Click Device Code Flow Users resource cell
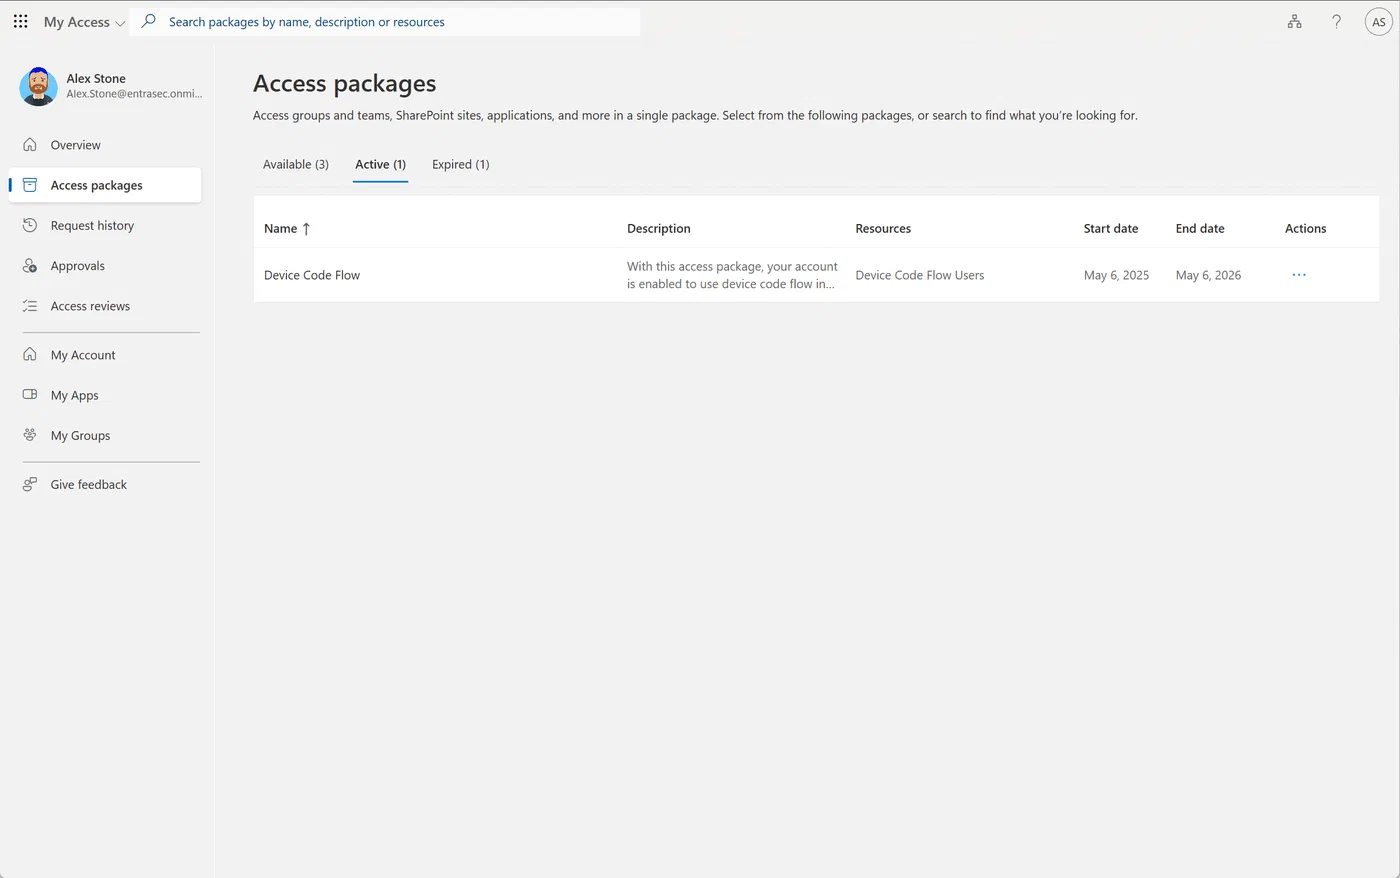Image resolution: width=1400 pixels, height=878 pixels. click(x=920, y=275)
